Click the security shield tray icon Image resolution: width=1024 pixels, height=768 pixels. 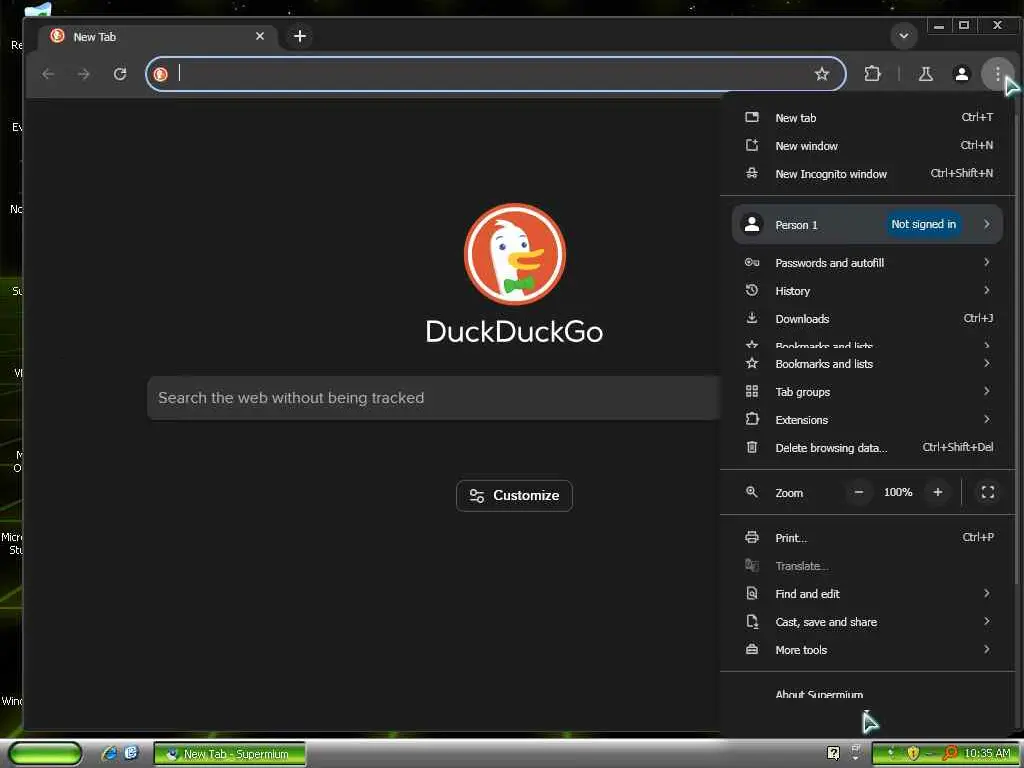click(913, 754)
